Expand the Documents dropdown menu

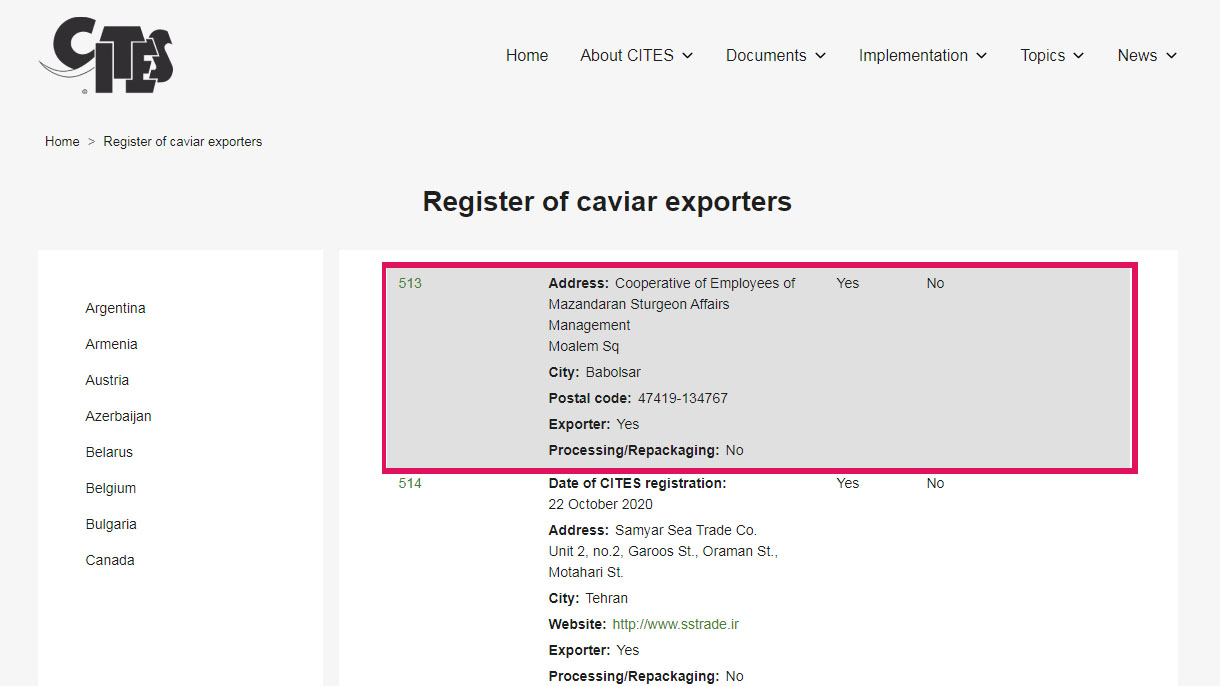coord(775,56)
